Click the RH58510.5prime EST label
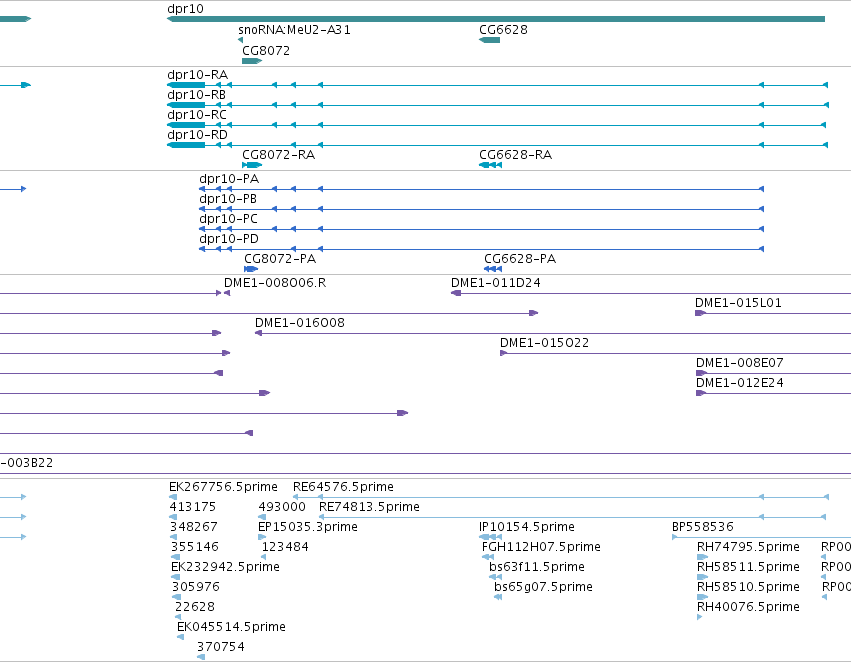Image resolution: width=851 pixels, height=662 pixels. click(748, 588)
